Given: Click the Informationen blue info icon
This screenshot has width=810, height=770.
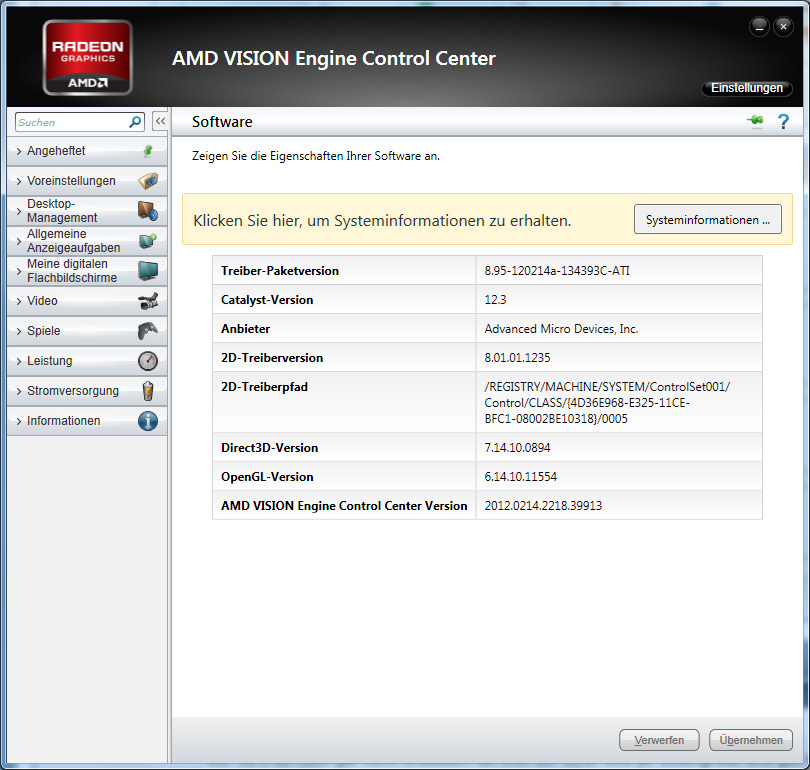Looking at the screenshot, I should pyautogui.click(x=148, y=421).
